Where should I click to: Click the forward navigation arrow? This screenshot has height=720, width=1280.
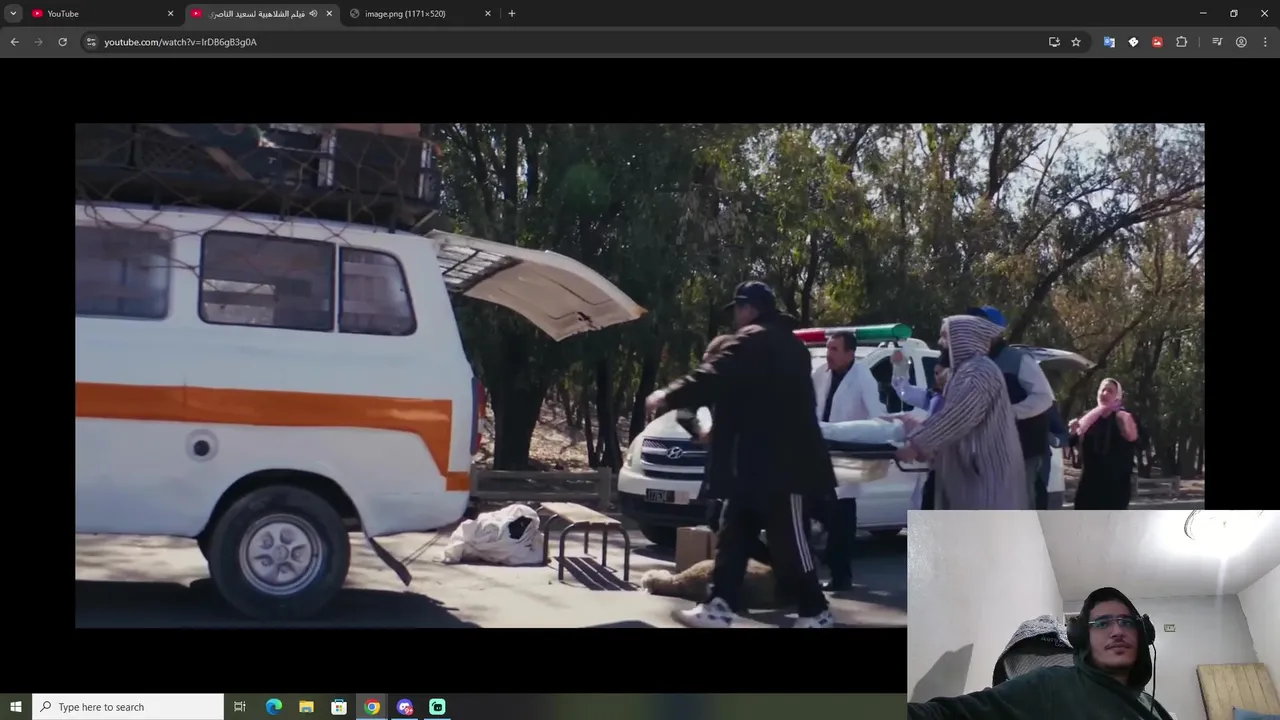pos(38,42)
